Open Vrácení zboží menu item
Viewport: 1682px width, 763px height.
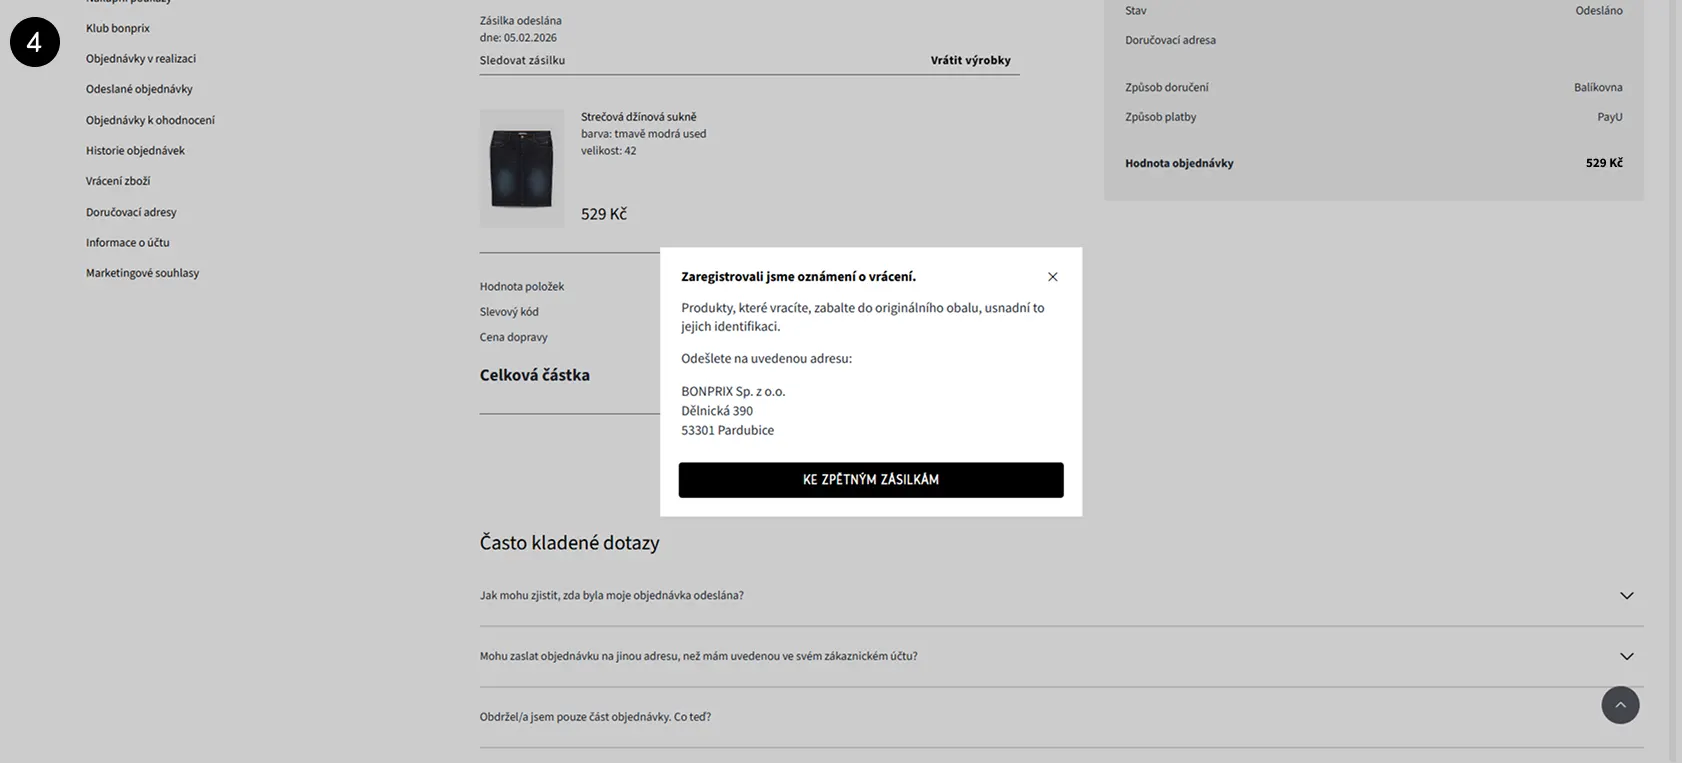pos(118,181)
